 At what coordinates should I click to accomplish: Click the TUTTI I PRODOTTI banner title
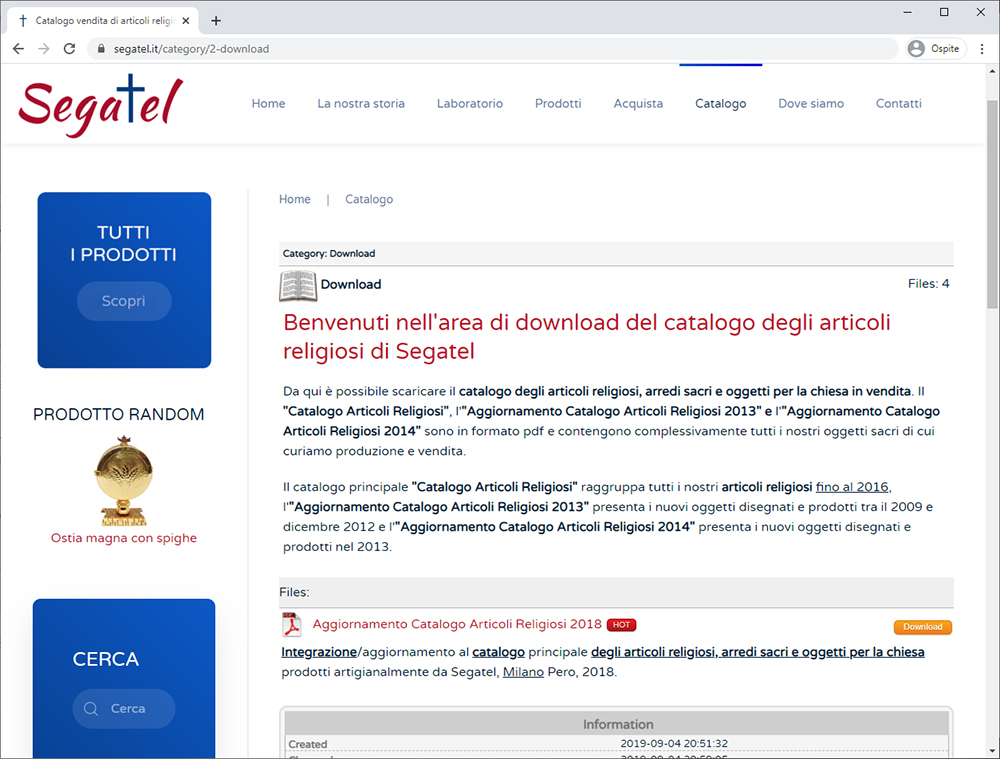(124, 244)
